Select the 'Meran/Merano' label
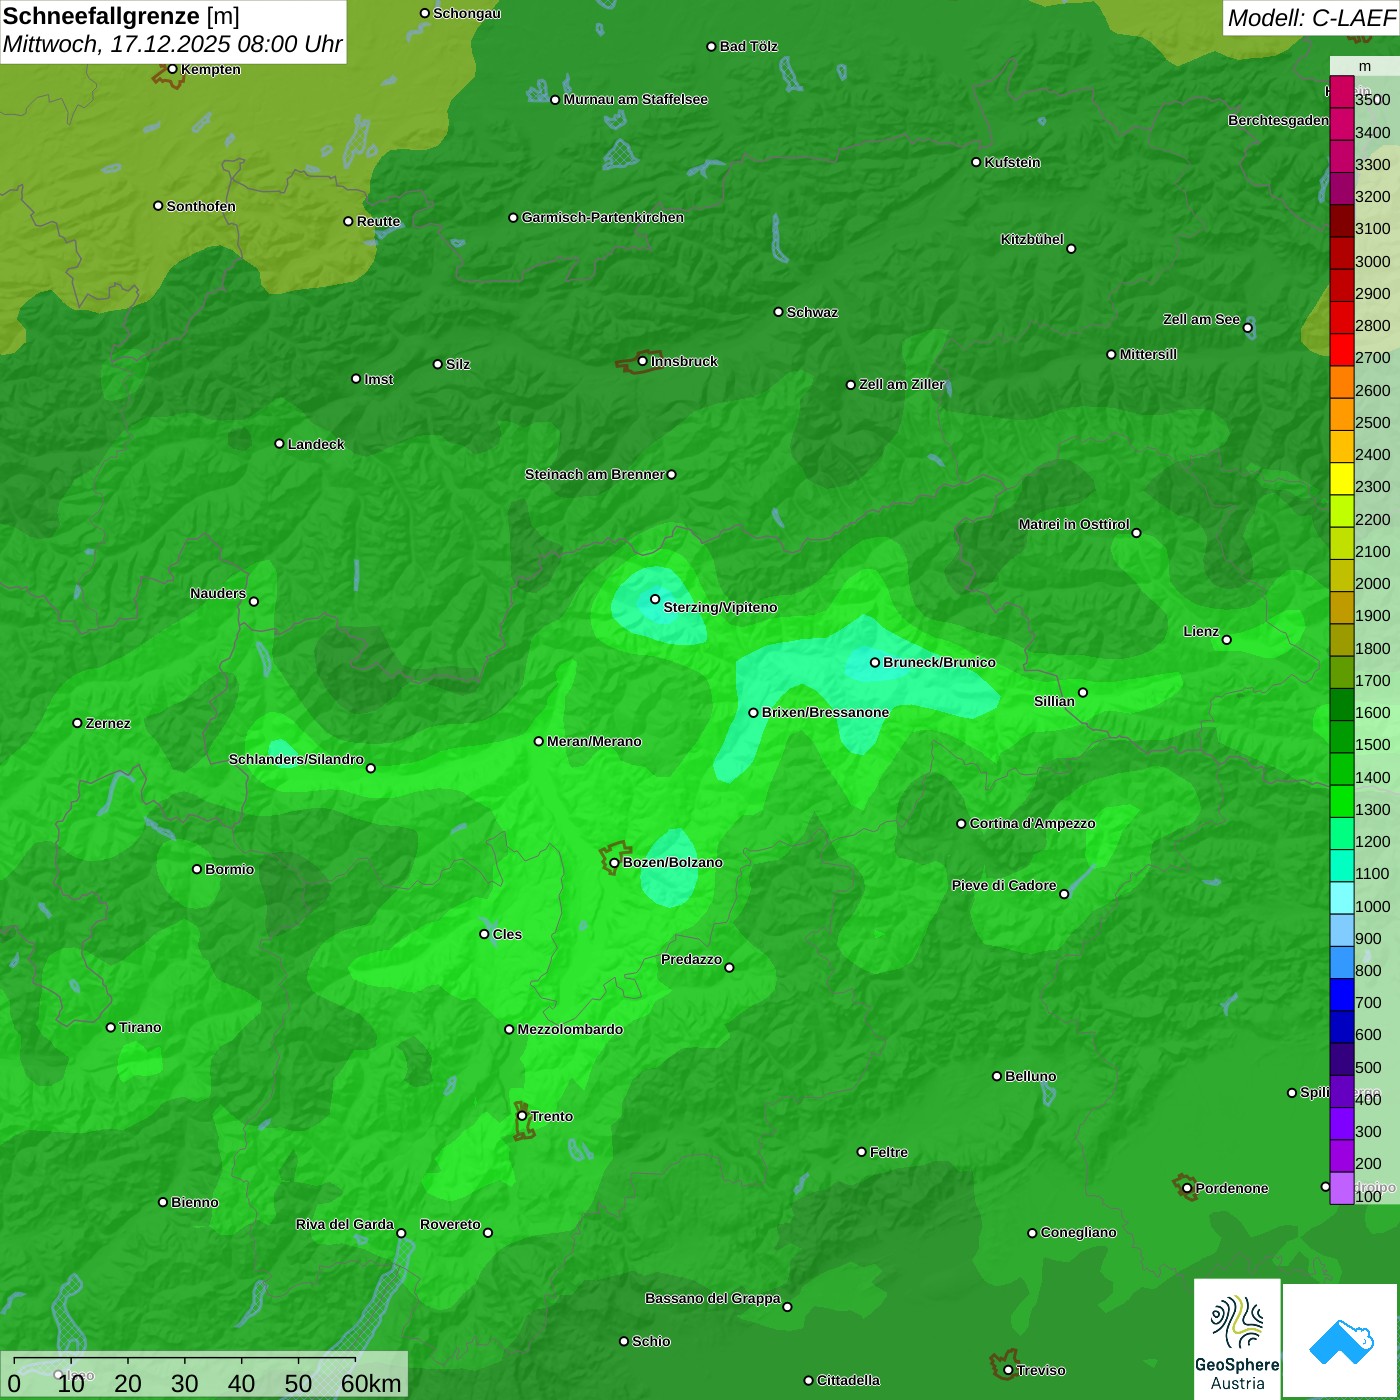Image resolution: width=1400 pixels, height=1400 pixels. pyautogui.click(x=594, y=741)
